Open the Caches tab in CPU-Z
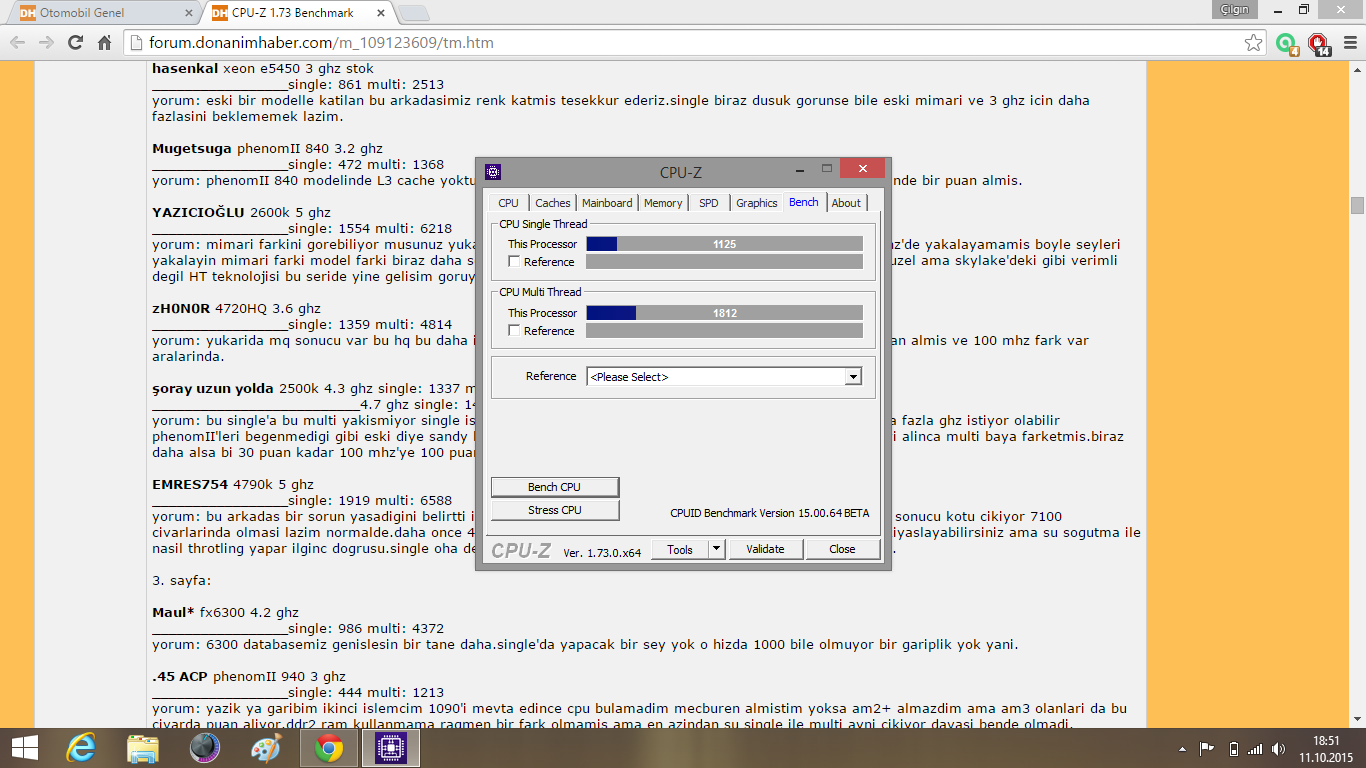Viewport: 1366px width, 768px height. pos(553,203)
